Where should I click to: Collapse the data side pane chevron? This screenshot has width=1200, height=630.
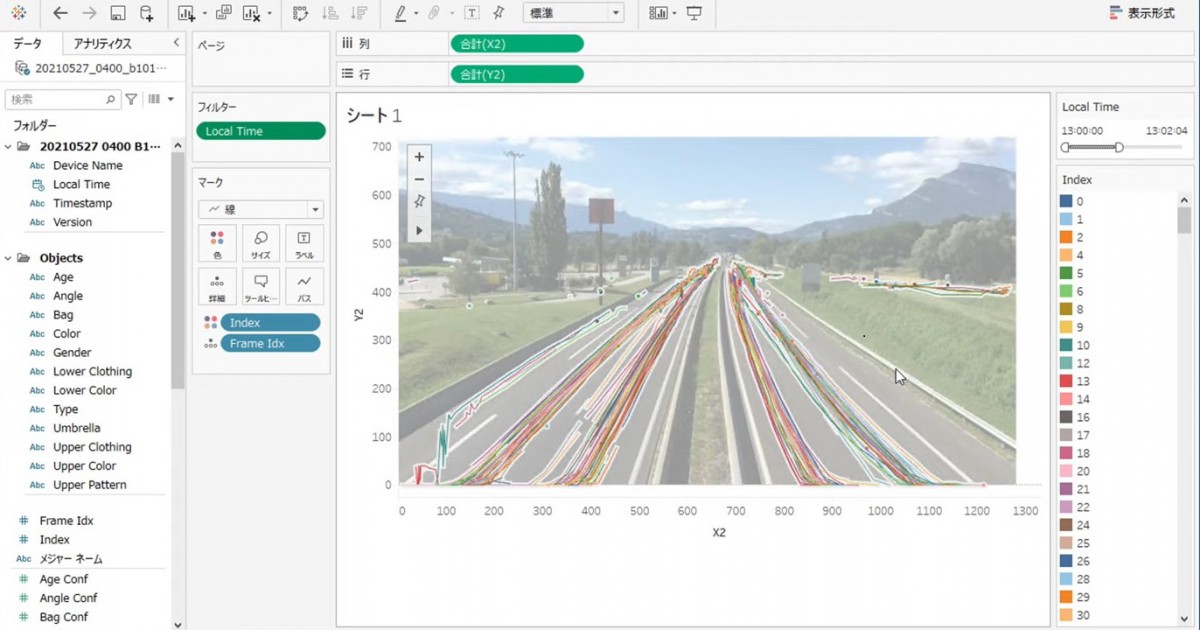tap(176, 43)
